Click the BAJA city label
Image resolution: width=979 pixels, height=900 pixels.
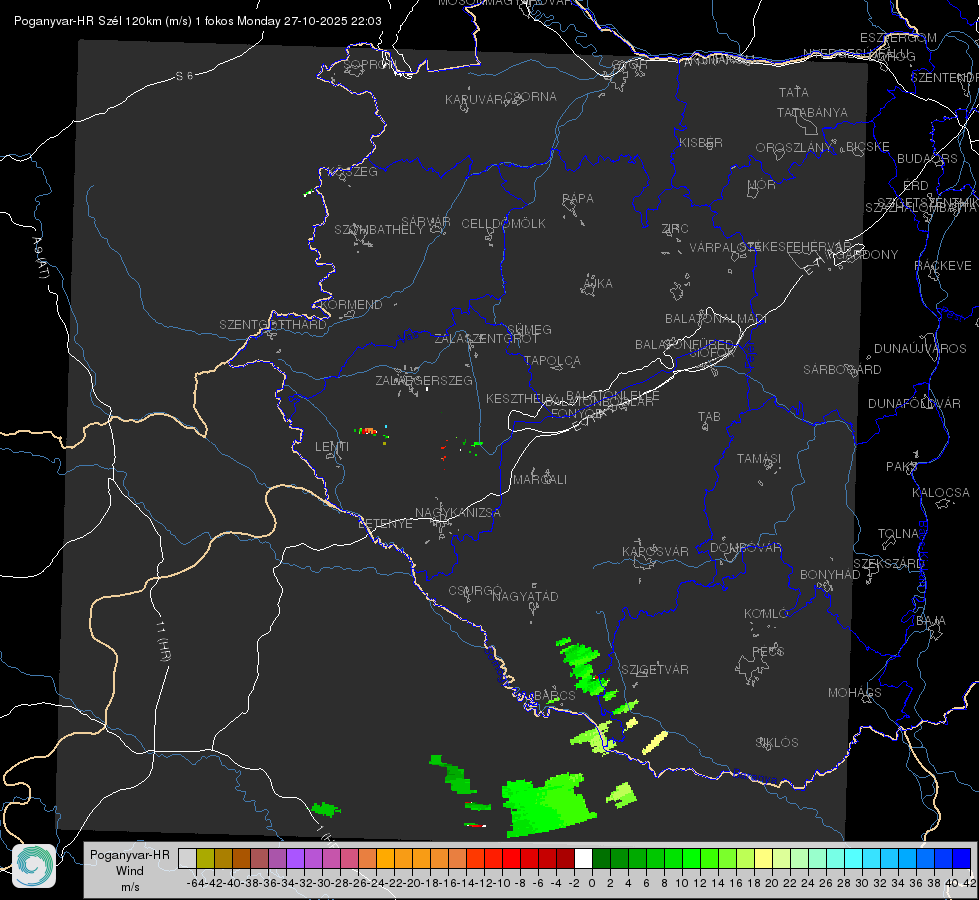(x=931, y=621)
